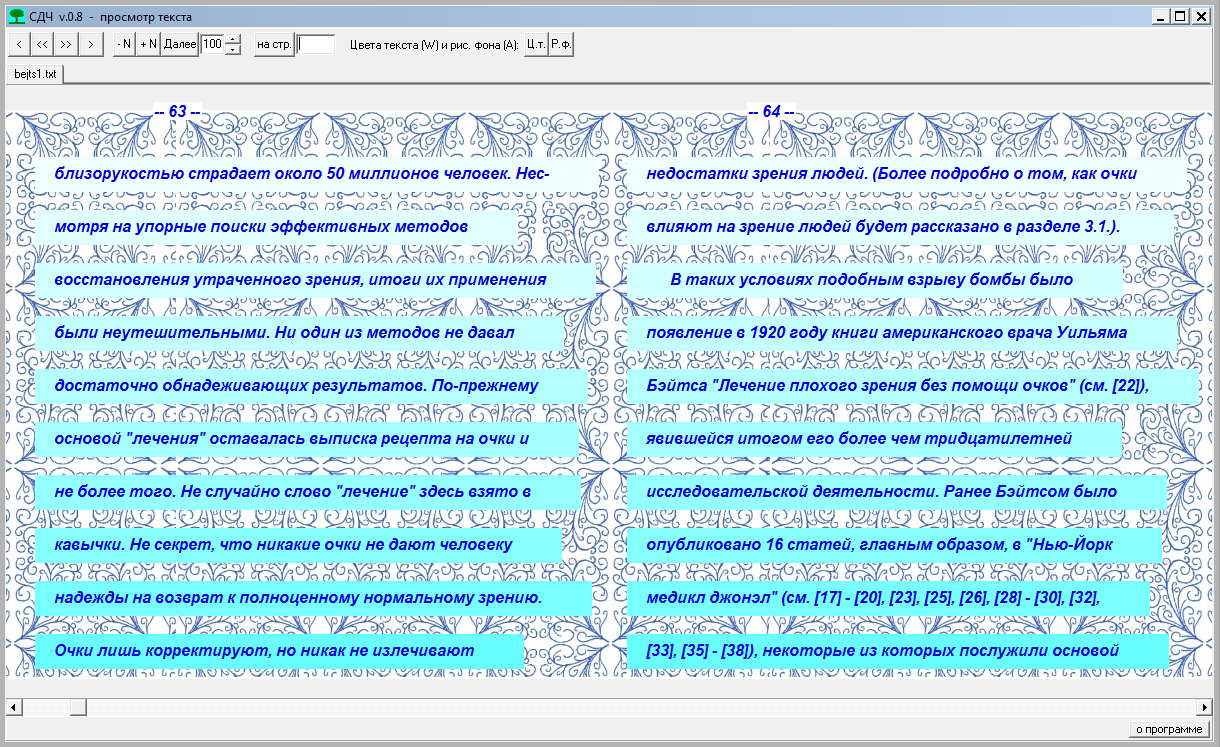Click the '+ N' button

(x=148, y=44)
